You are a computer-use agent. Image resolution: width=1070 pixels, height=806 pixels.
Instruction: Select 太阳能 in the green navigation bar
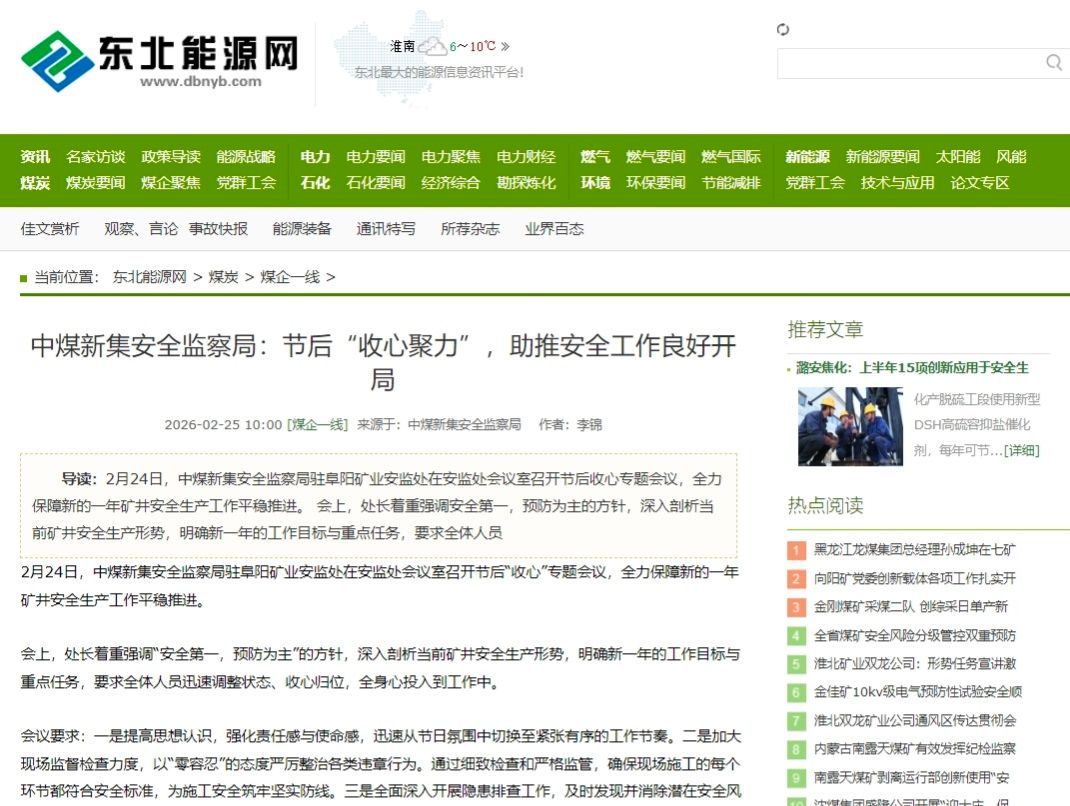958,157
